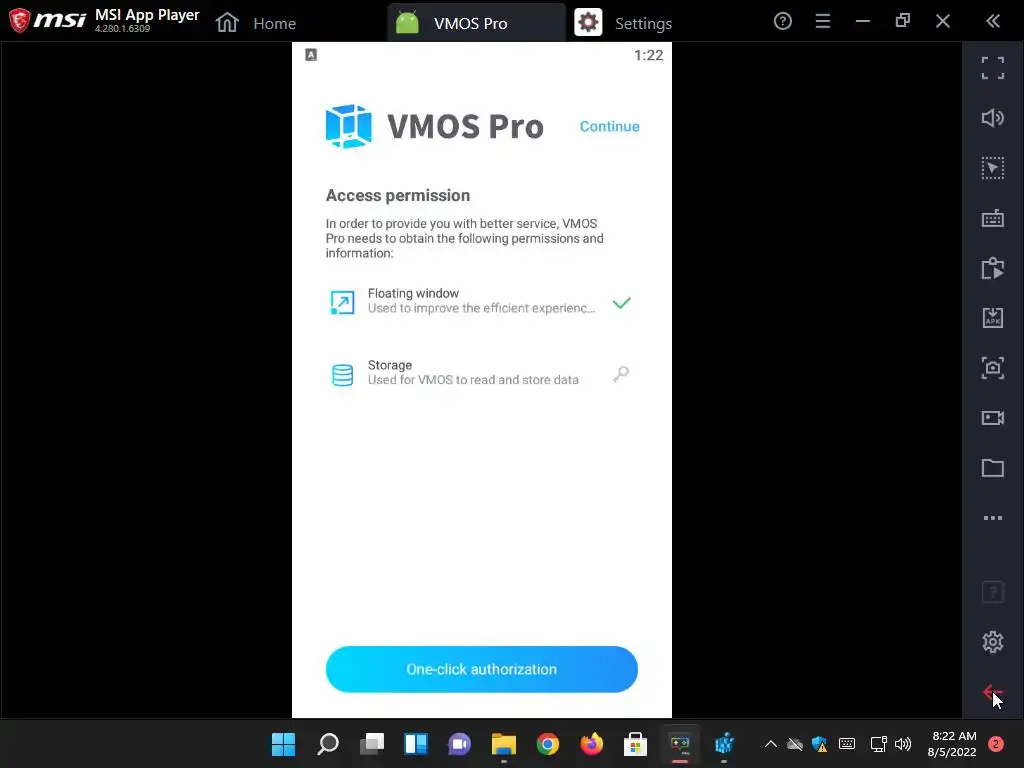1024x768 pixels.
Task: Open File Explorer from taskbar
Action: pos(504,744)
